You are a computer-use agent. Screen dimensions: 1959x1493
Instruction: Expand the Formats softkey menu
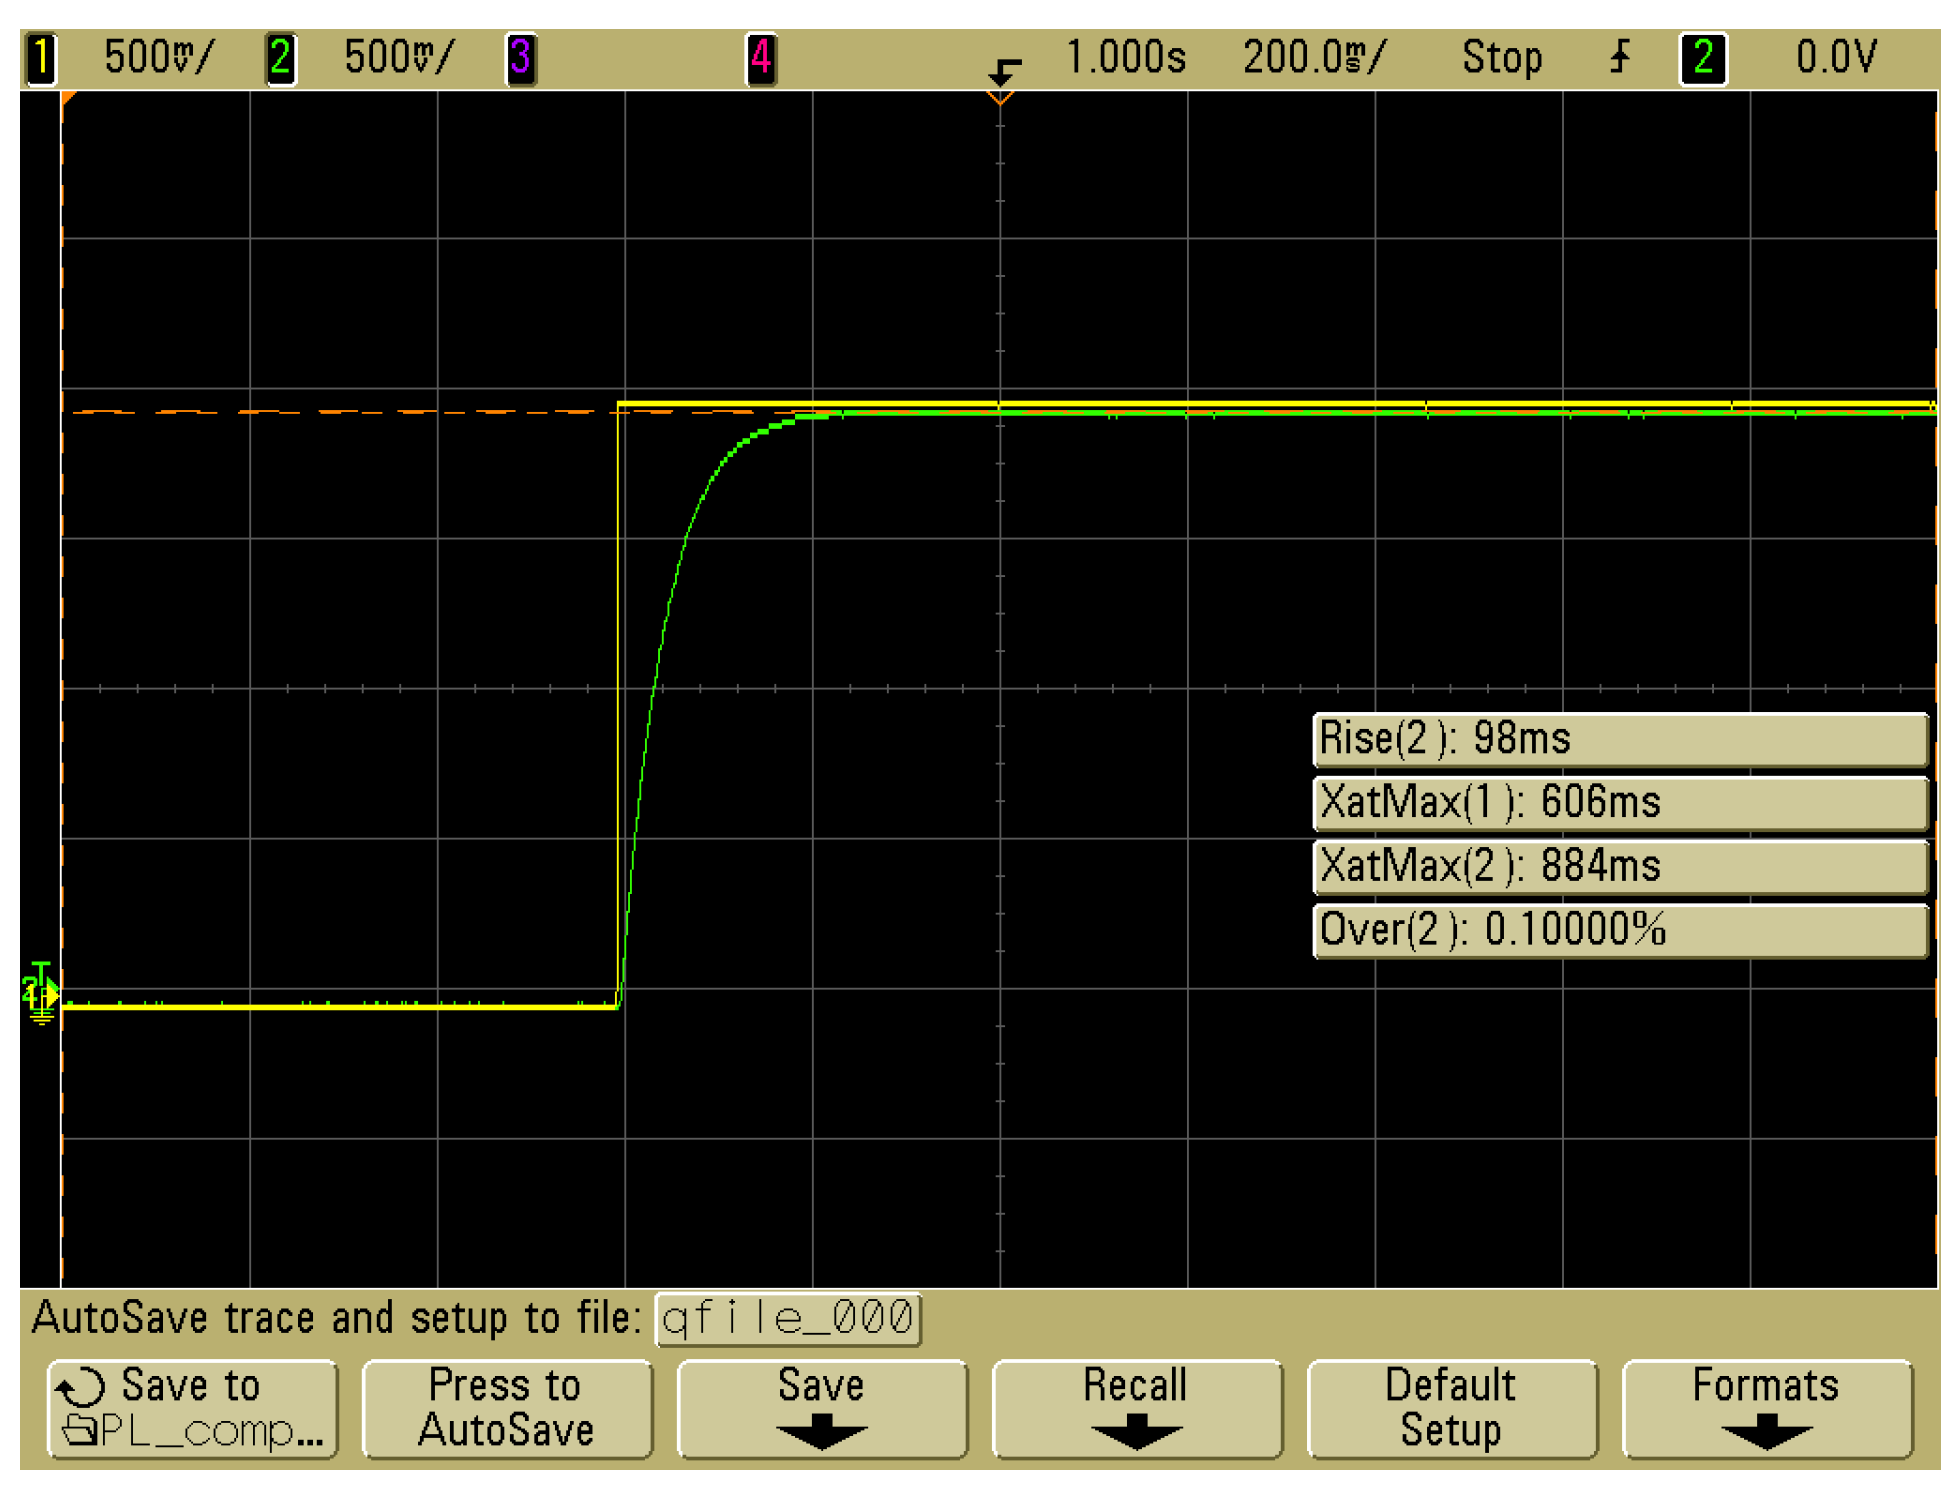click(x=1766, y=1409)
